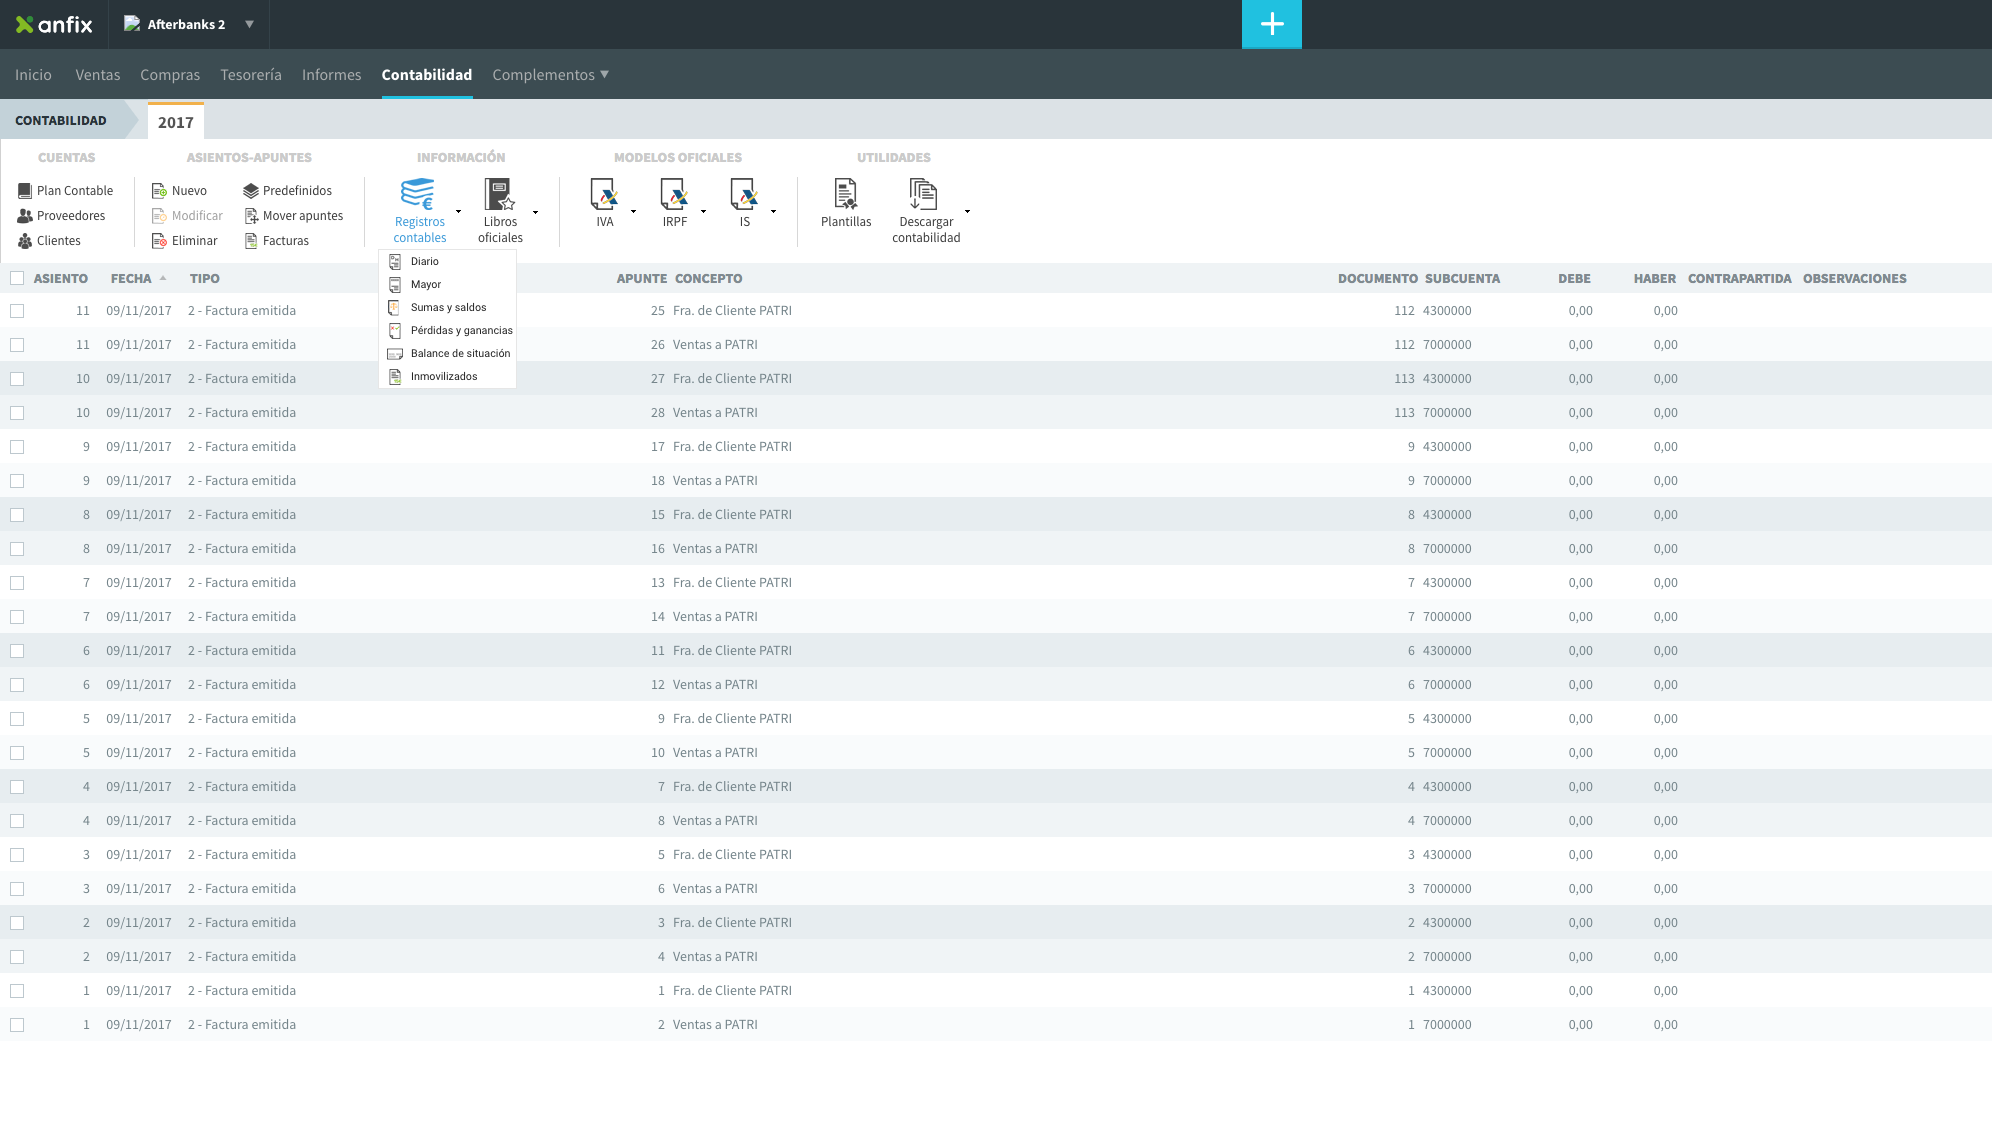The image size is (1992, 1138).
Task: Click the Diario menu icon
Action: [395, 261]
